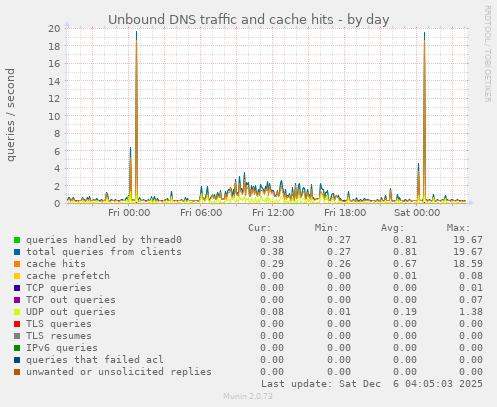The width and height of the screenshot is (497, 407).
Task: Click the UDP out queries Max value 1.38
Action: 471,312
